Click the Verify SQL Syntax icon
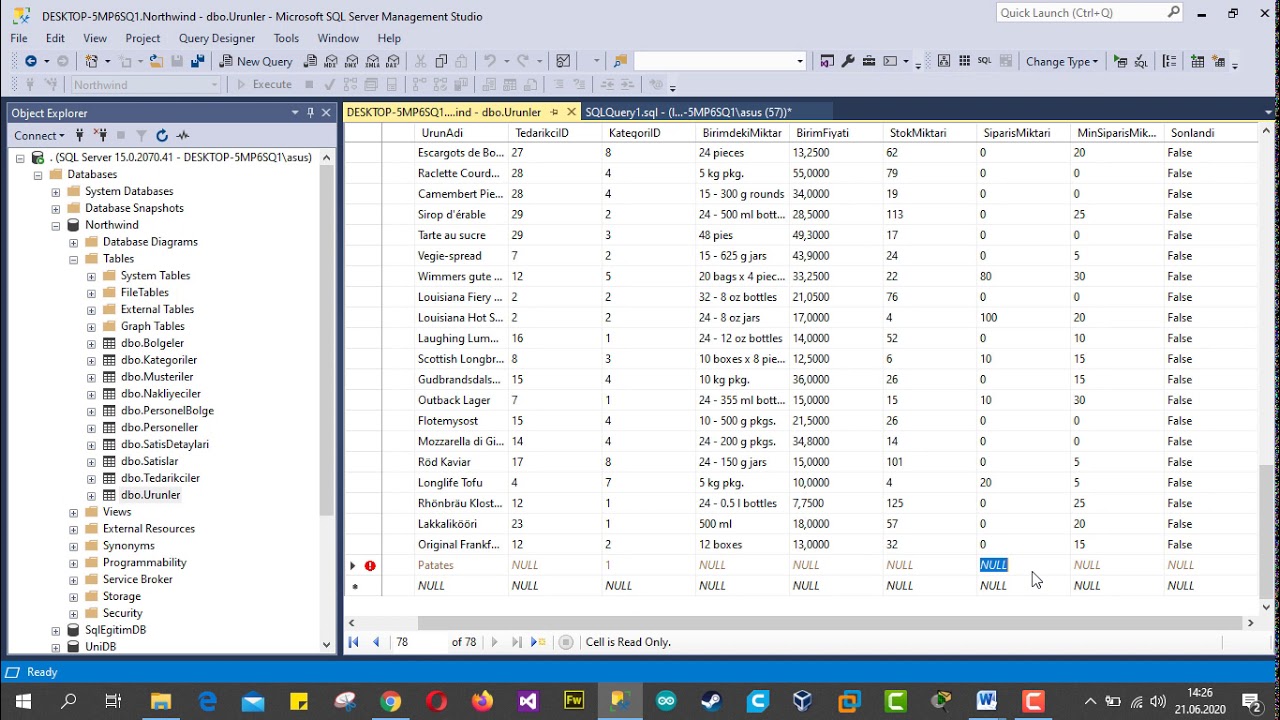1280x720 pixels. tap(1141, 61)
